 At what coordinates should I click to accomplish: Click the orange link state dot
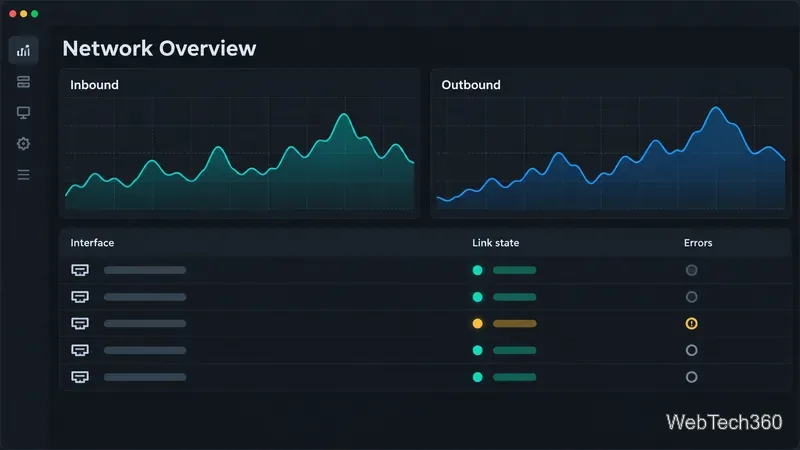(478, 323)
